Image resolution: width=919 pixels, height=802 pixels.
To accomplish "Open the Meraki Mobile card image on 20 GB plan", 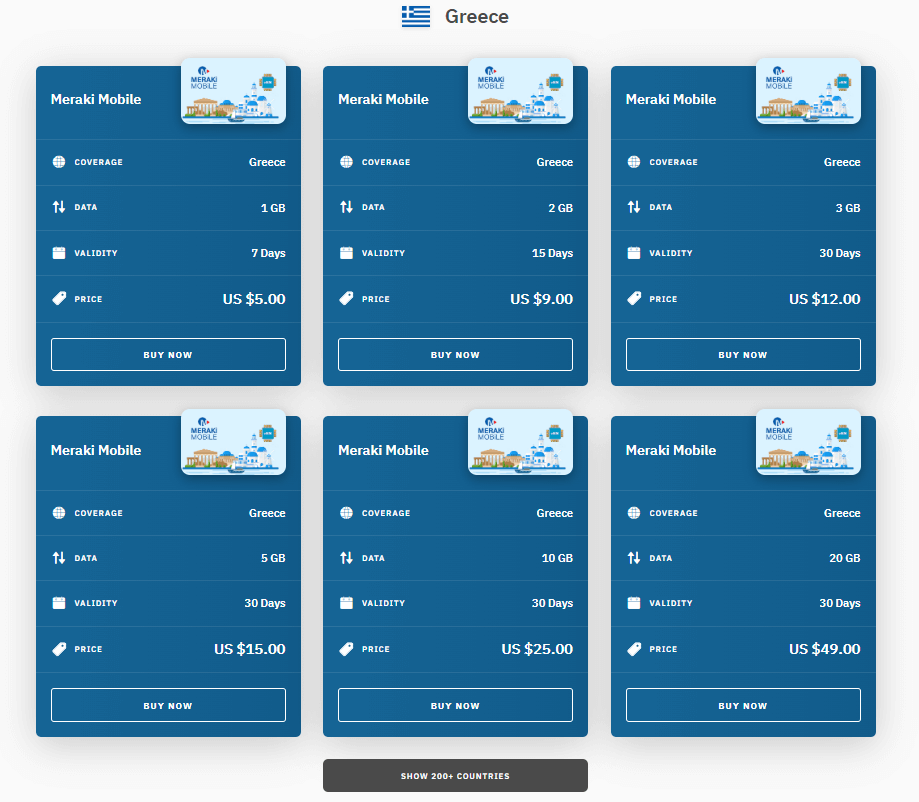I will click(x=808, y=442).
